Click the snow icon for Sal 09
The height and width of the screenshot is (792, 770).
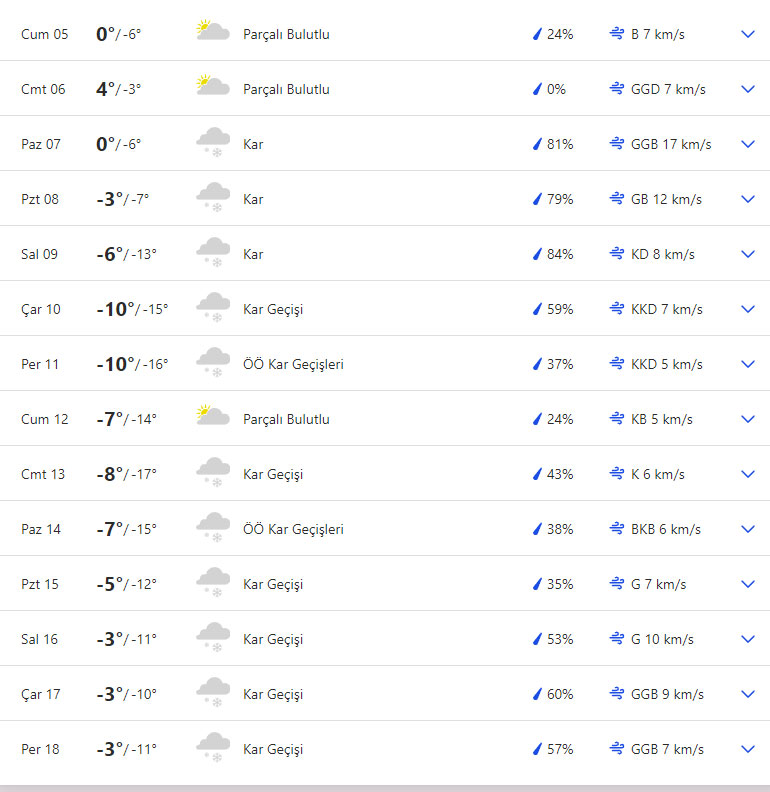[x=212, y=252]
